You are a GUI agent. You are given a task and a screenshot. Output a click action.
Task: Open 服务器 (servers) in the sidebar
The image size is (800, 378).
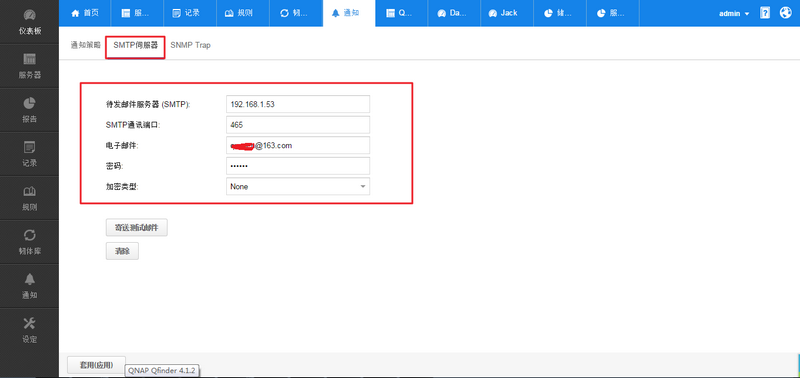[29, 66]
